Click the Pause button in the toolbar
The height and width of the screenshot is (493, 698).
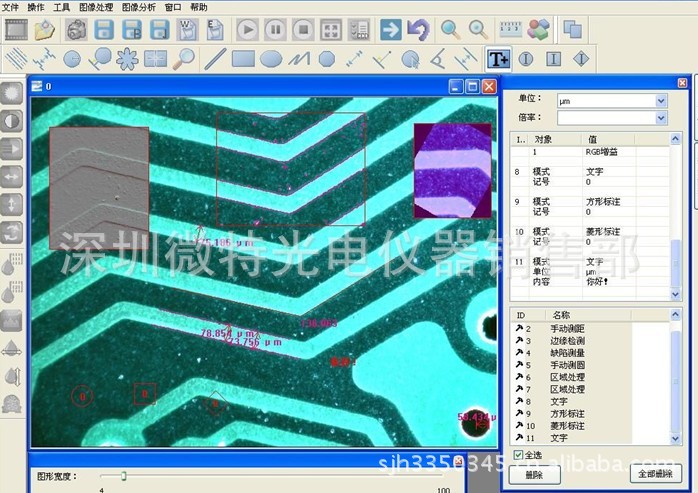pos(275,30)
